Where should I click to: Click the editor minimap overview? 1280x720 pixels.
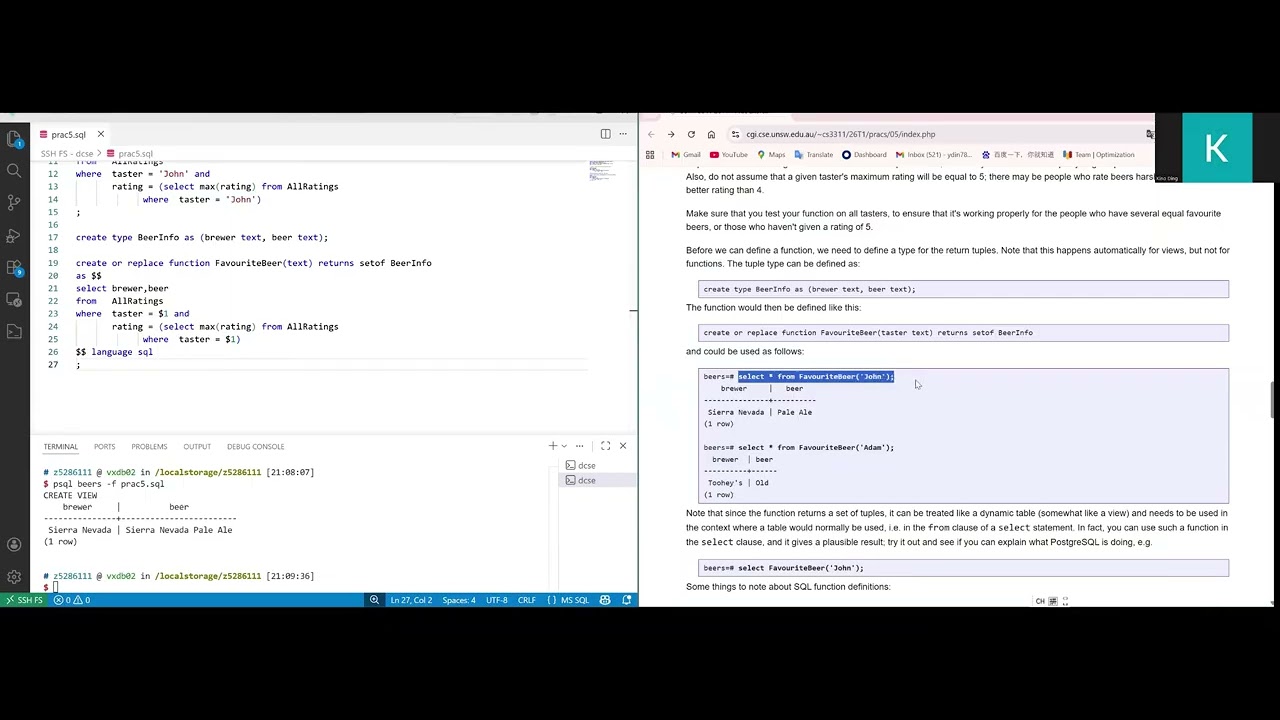click(601, 169)
